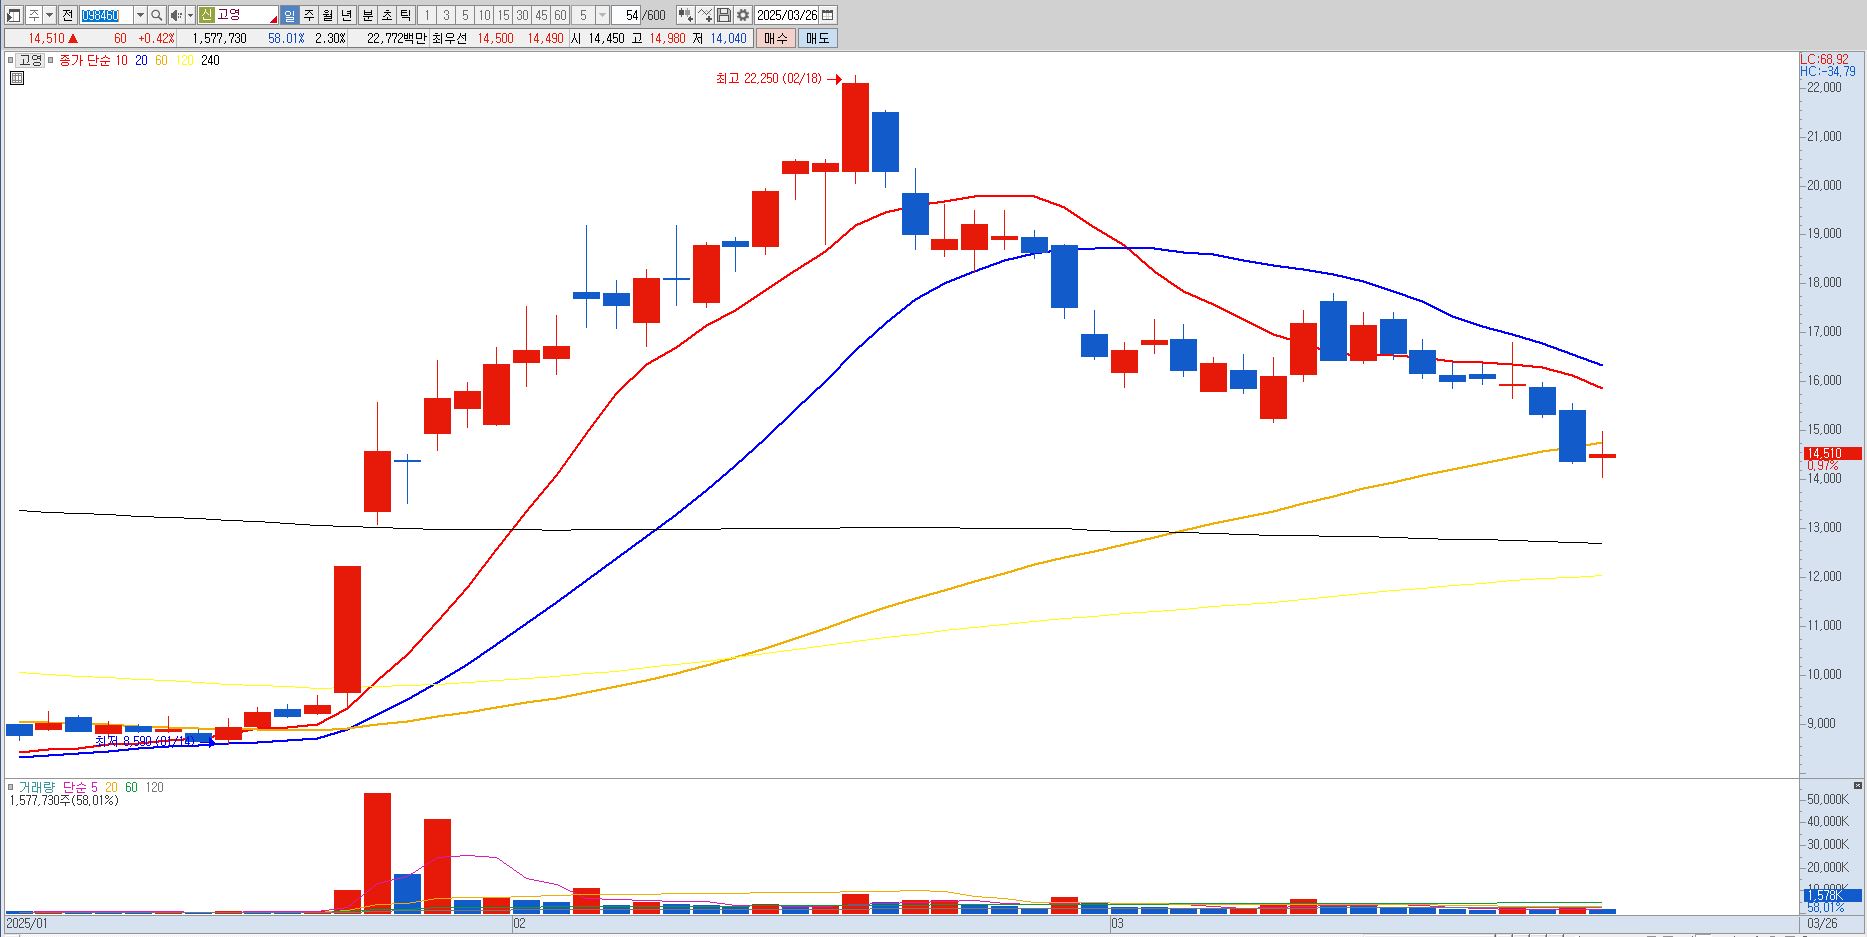Click the stock code input field

click(106, 15)
